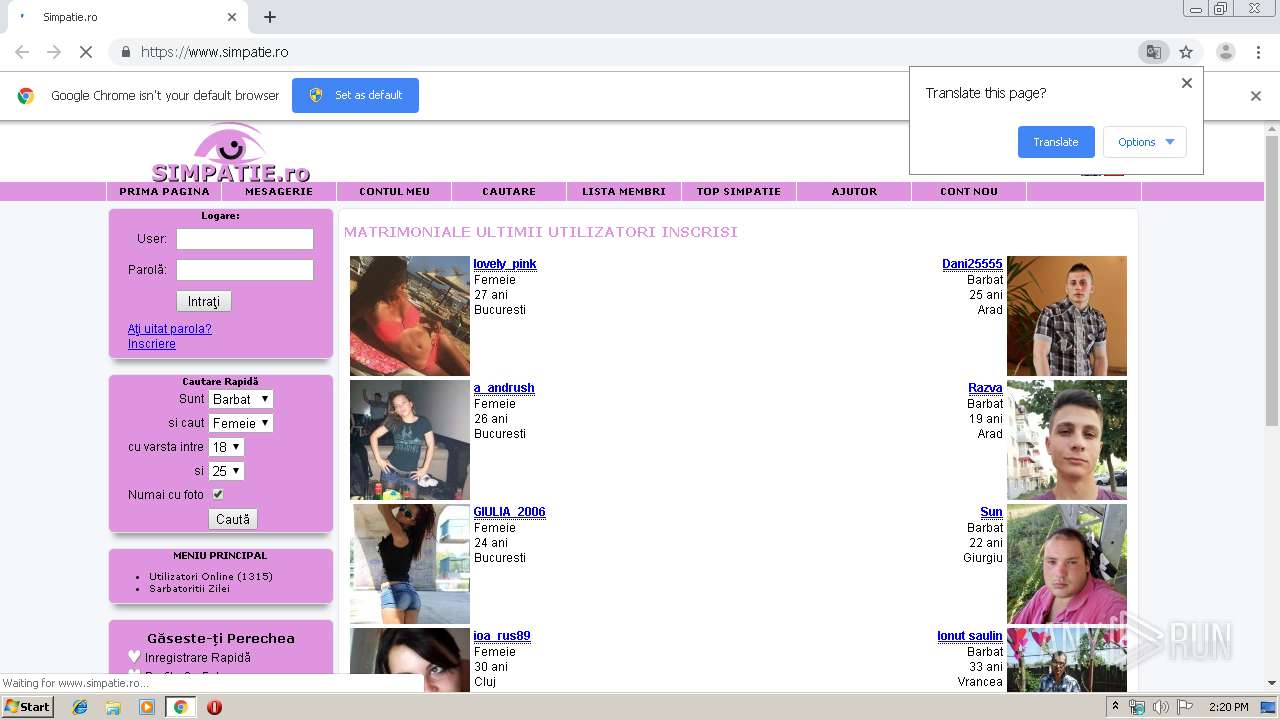Open Razva profile link
The width and height of the screenshot is (1280, 720).
pos(985,388)
